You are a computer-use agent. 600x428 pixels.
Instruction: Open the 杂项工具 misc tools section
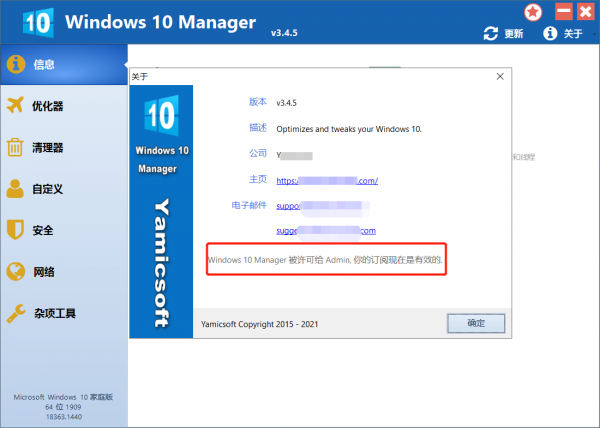64,313
